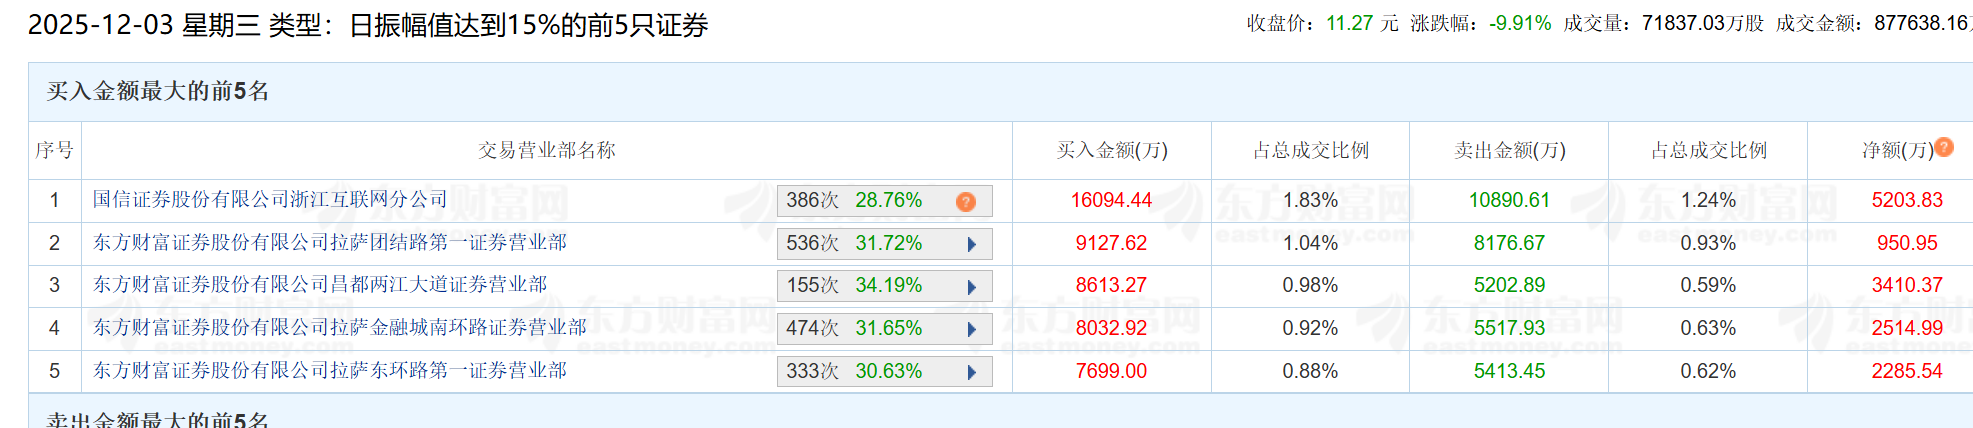The width and height of the screenshot is (1973, 428).
Task: Open 东方财富证券拉萨金融城南环路证券营业部 link
Action: [x=340, y=328]
